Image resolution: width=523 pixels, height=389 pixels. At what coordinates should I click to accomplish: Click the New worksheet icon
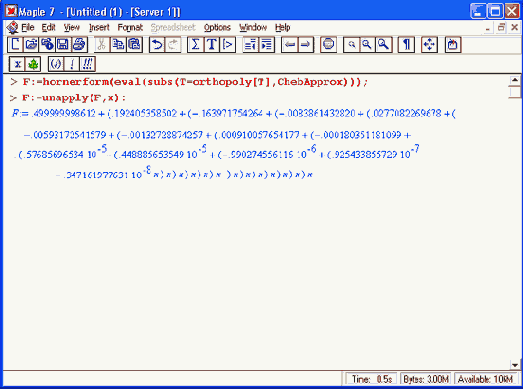(15, 44)
